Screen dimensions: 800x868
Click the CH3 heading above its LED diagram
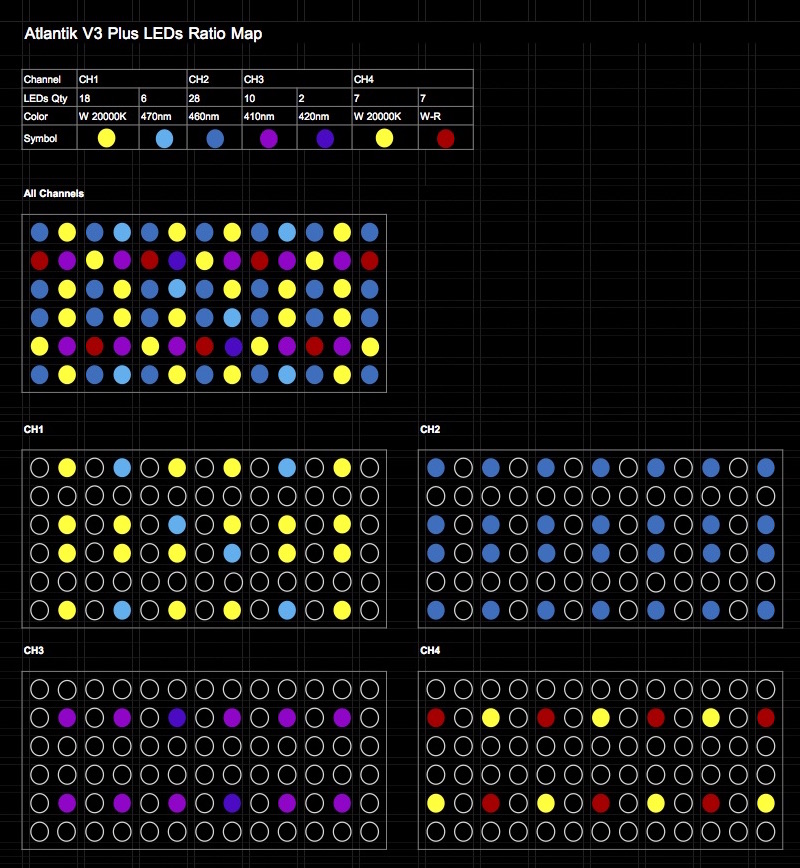click(33, 650)
